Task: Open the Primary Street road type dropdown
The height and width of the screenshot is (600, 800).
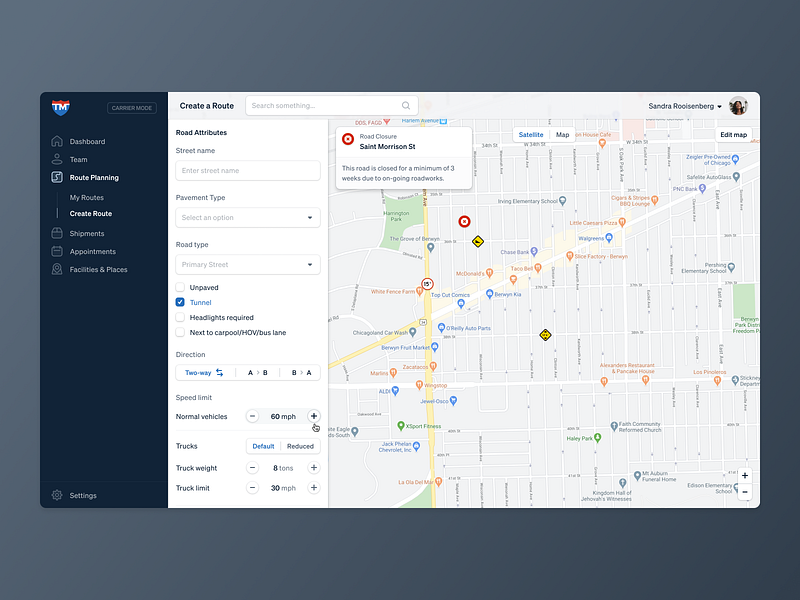Action: click(x=247, y=264)
